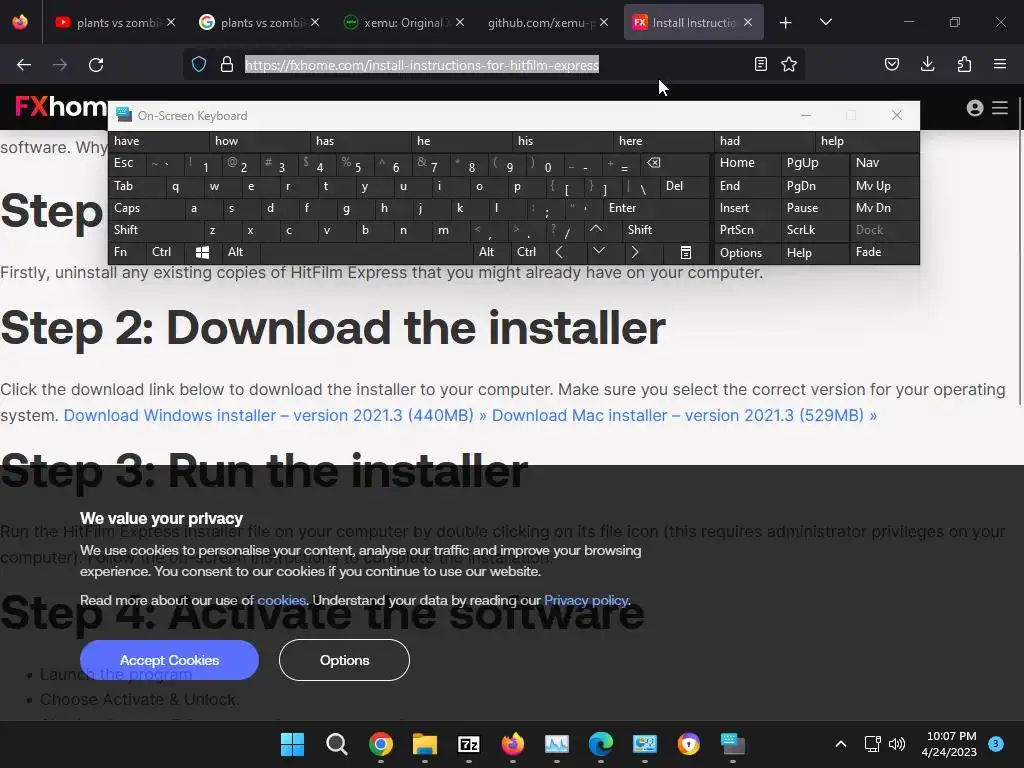The image size is (1024, 768).
Task: Bookmark this page with the star icon
Action: pos(789,64)
